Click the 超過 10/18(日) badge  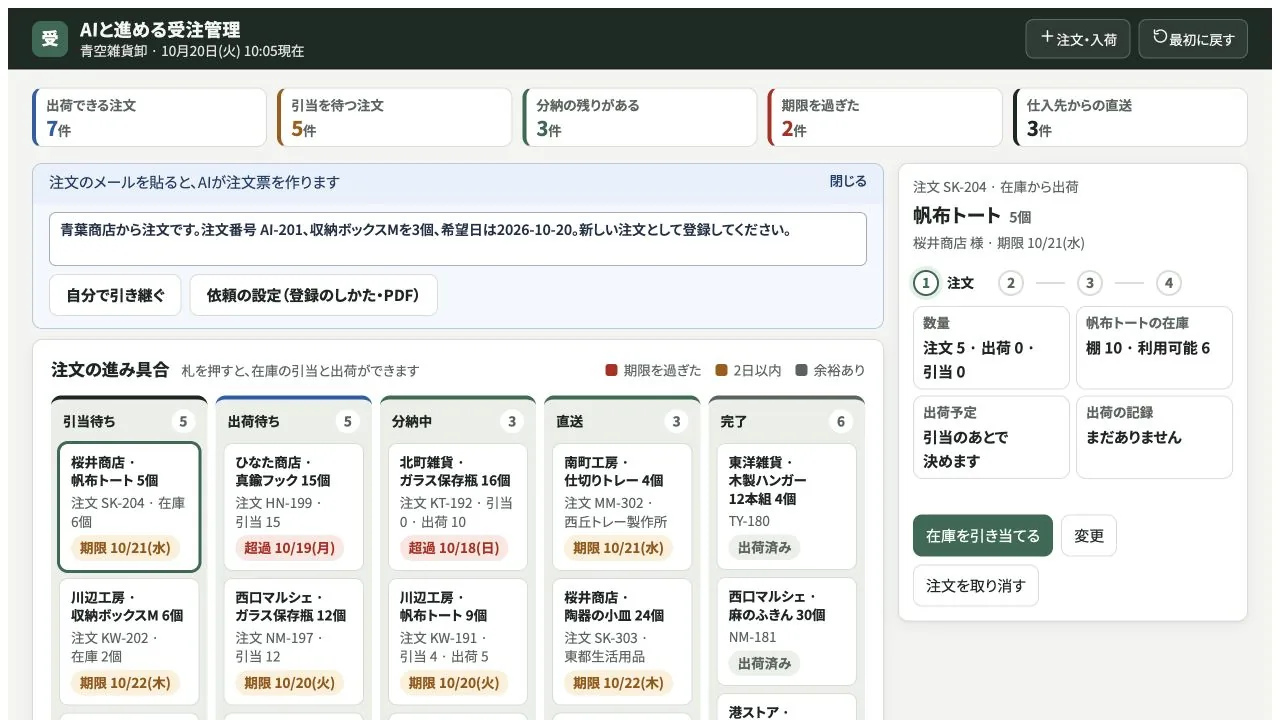click(x=454, y=548)
